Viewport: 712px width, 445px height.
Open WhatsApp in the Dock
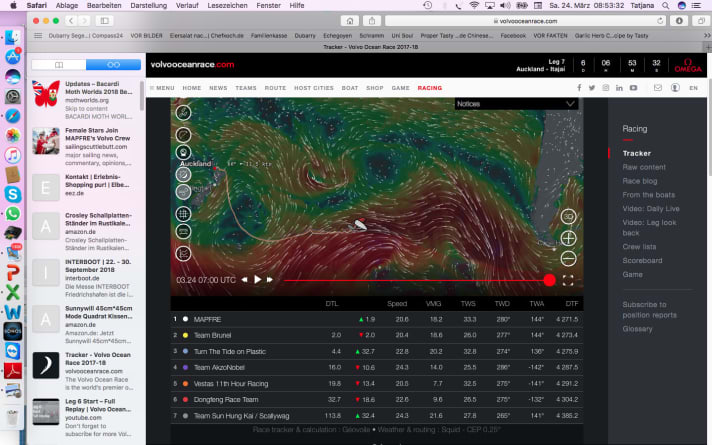(x=13, y=214)
